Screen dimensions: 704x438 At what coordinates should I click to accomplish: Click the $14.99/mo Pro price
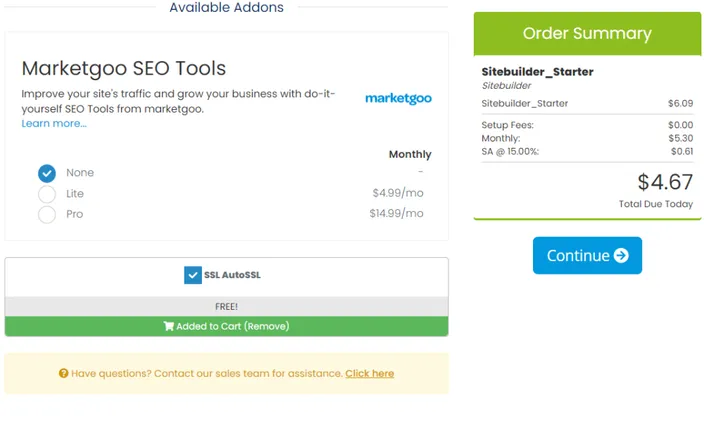pos(396,213)
